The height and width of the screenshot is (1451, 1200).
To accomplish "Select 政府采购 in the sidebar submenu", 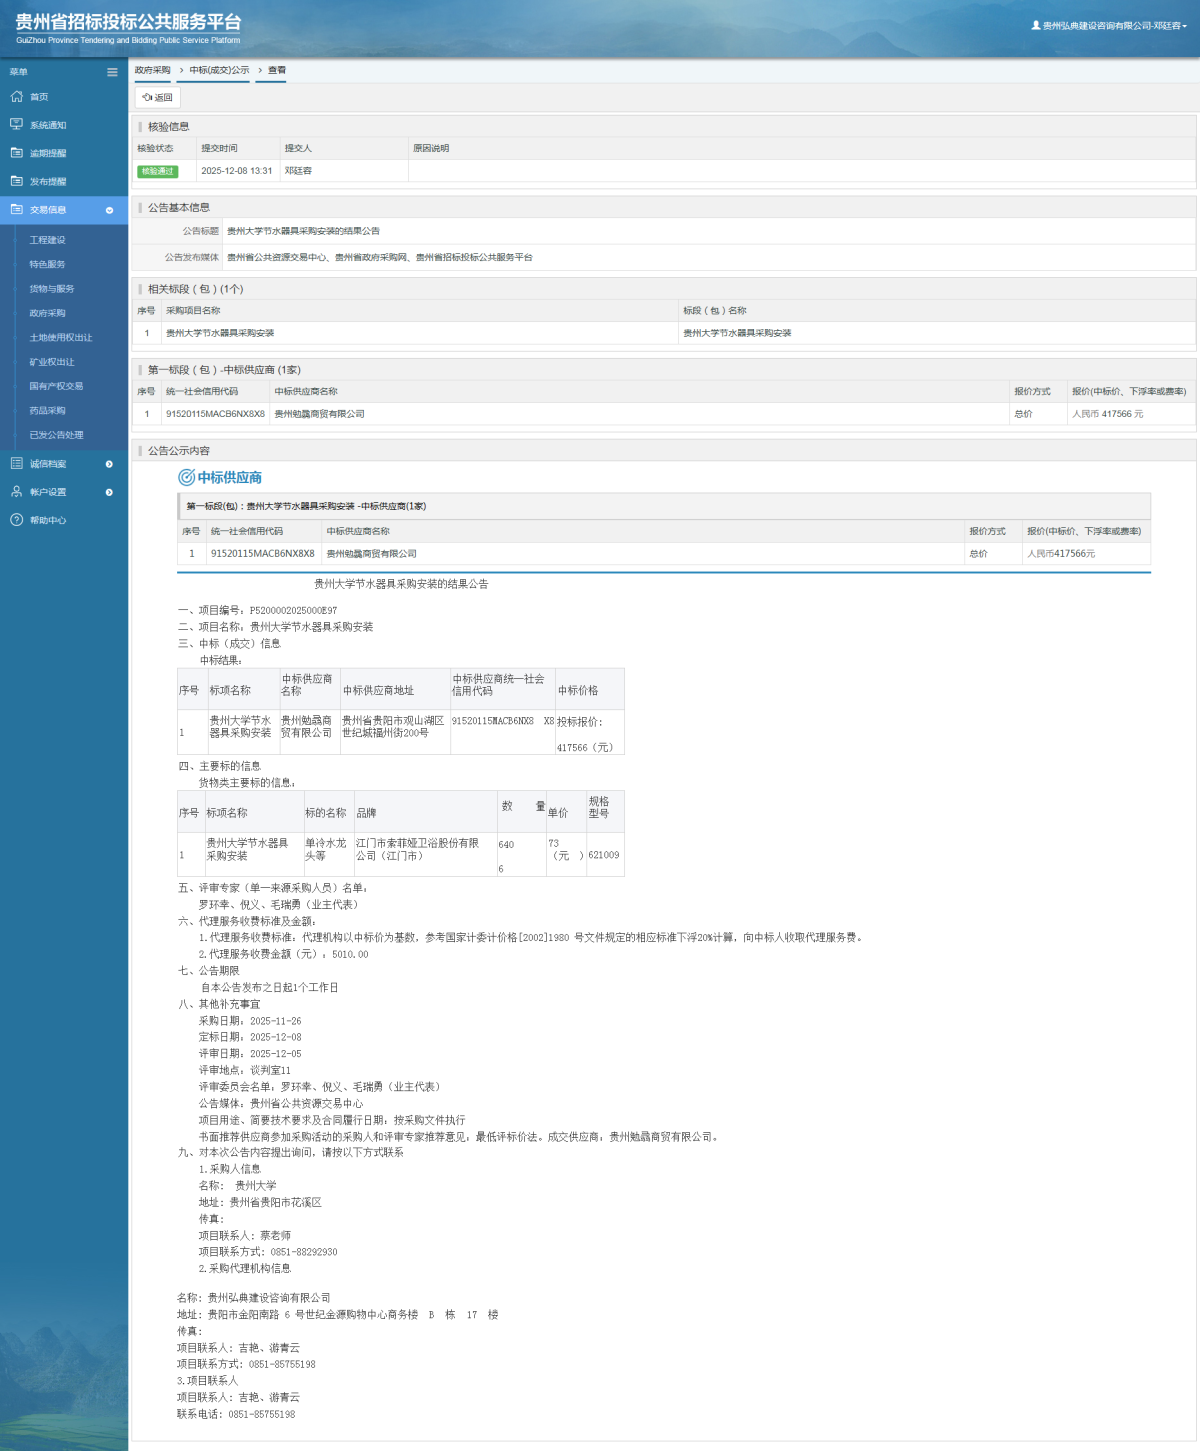I will click(47, 313).
